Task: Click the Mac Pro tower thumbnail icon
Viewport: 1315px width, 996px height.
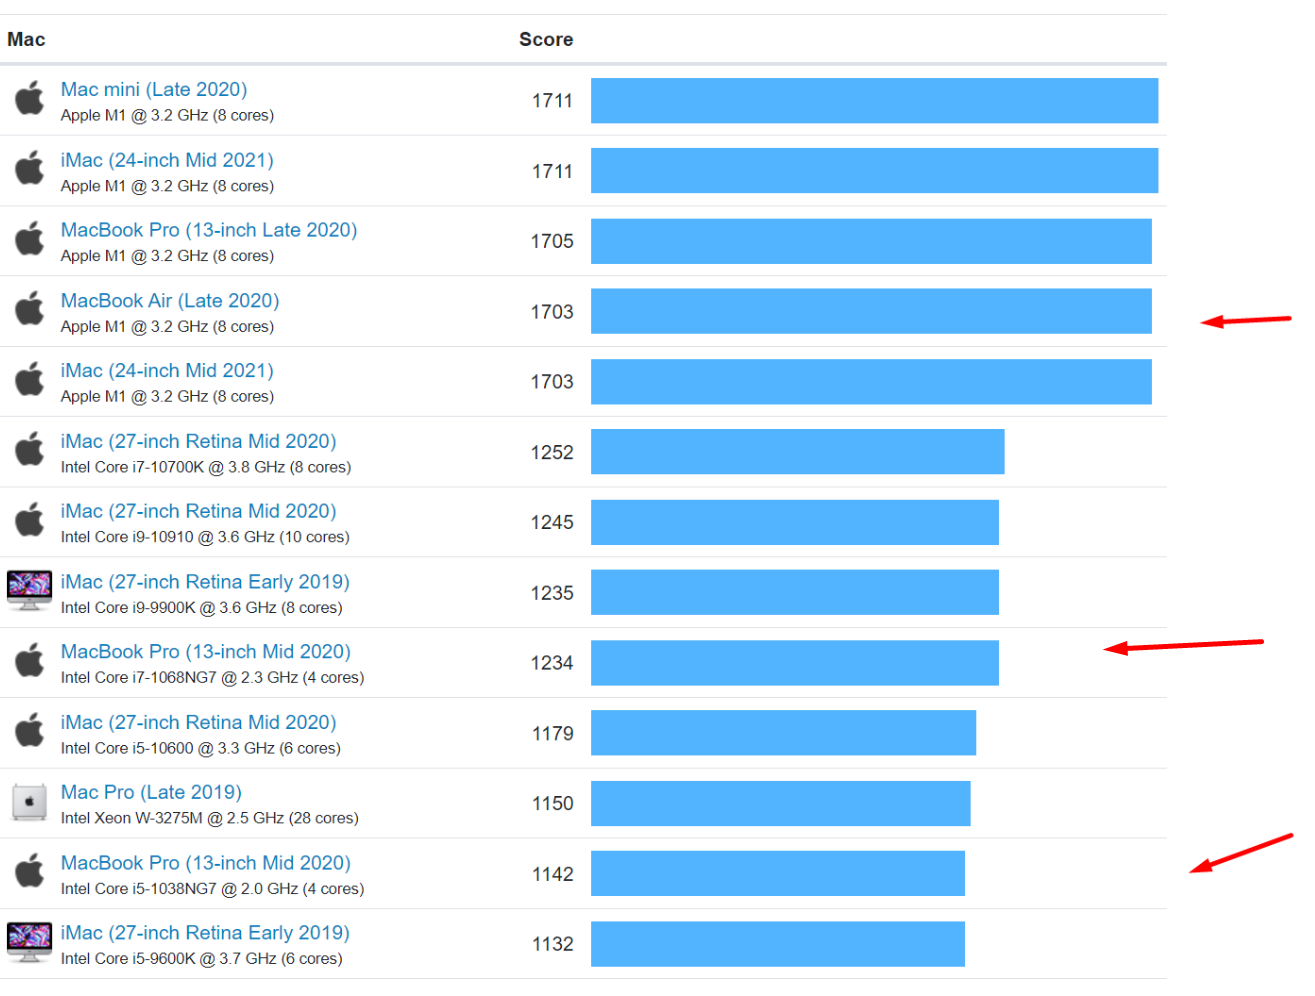Action: 29,802
